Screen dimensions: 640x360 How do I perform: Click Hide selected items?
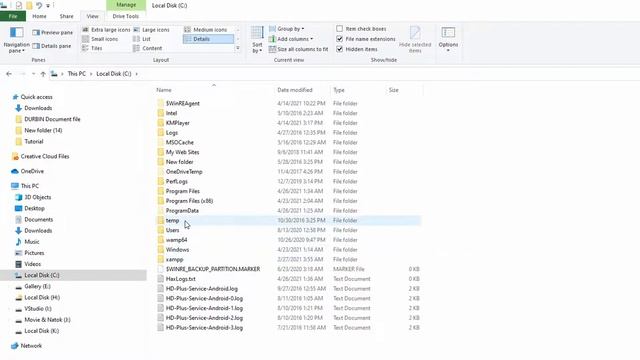(x=415, y=39)
